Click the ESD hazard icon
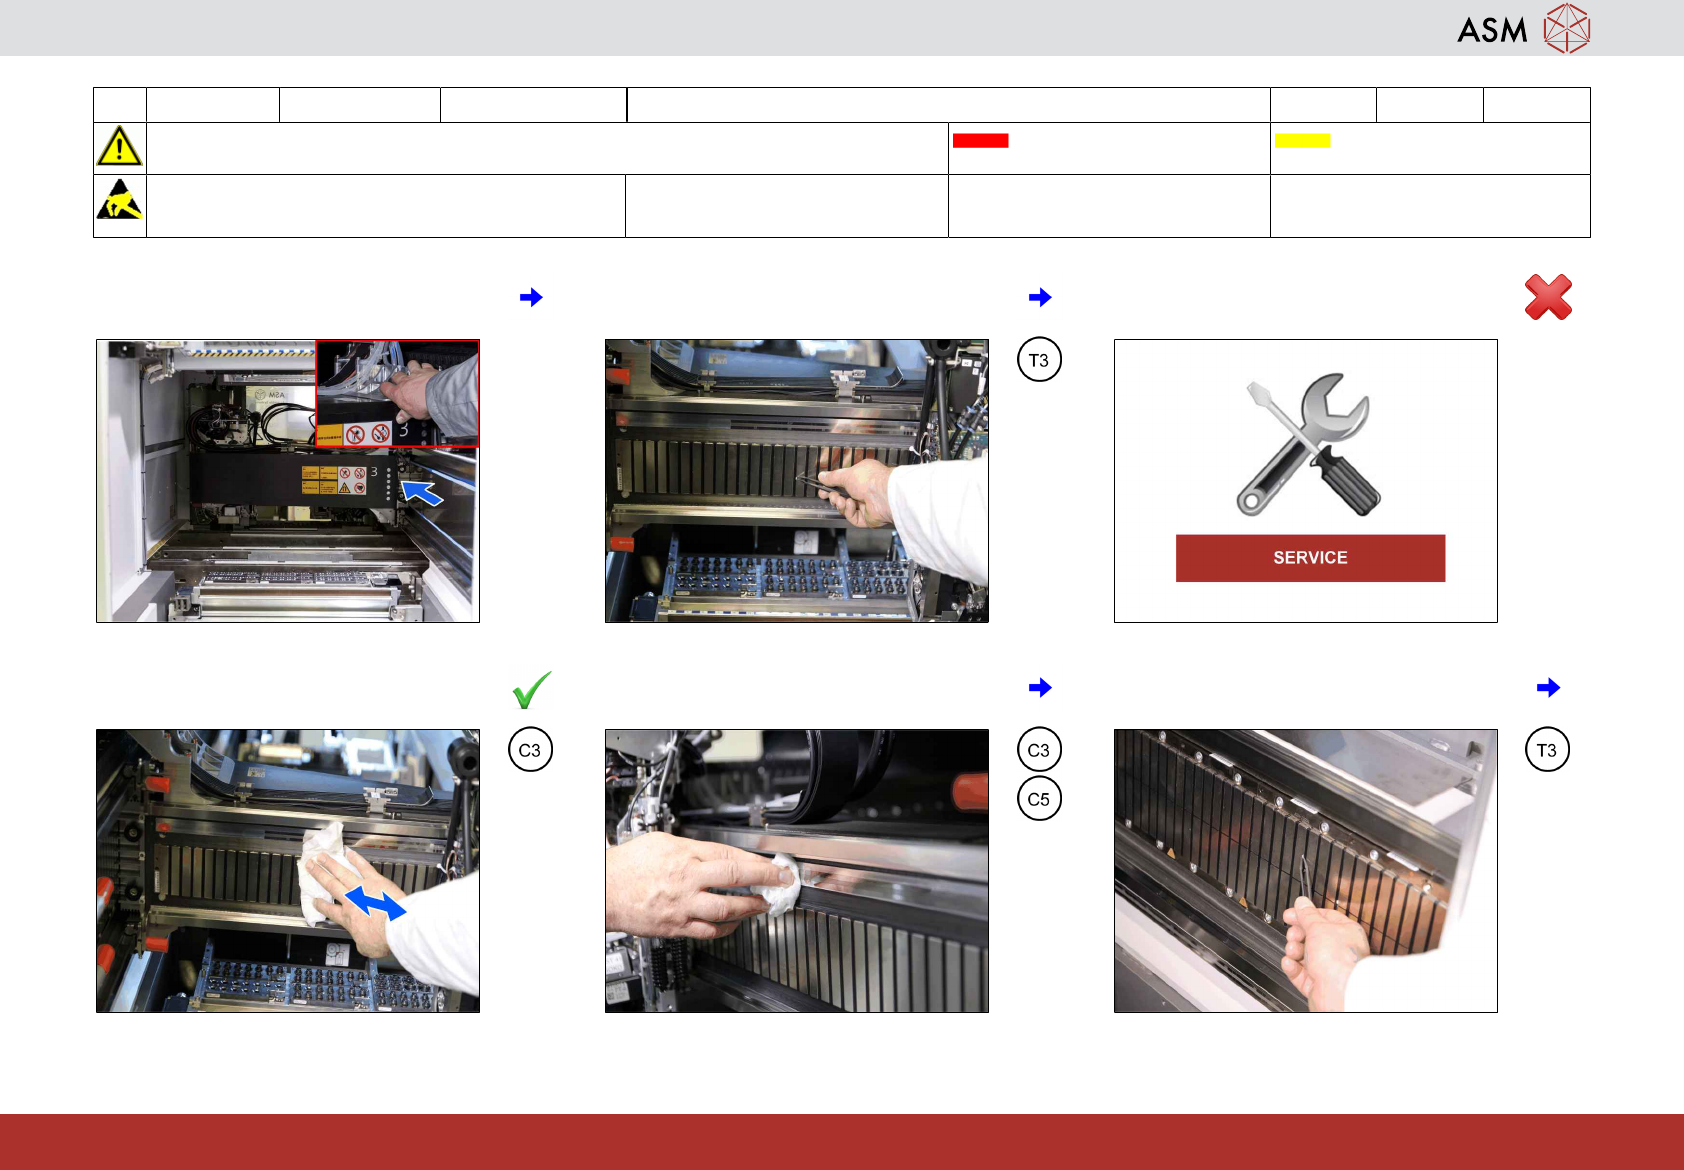The image size is (1684, 1170). pos(119,199)
